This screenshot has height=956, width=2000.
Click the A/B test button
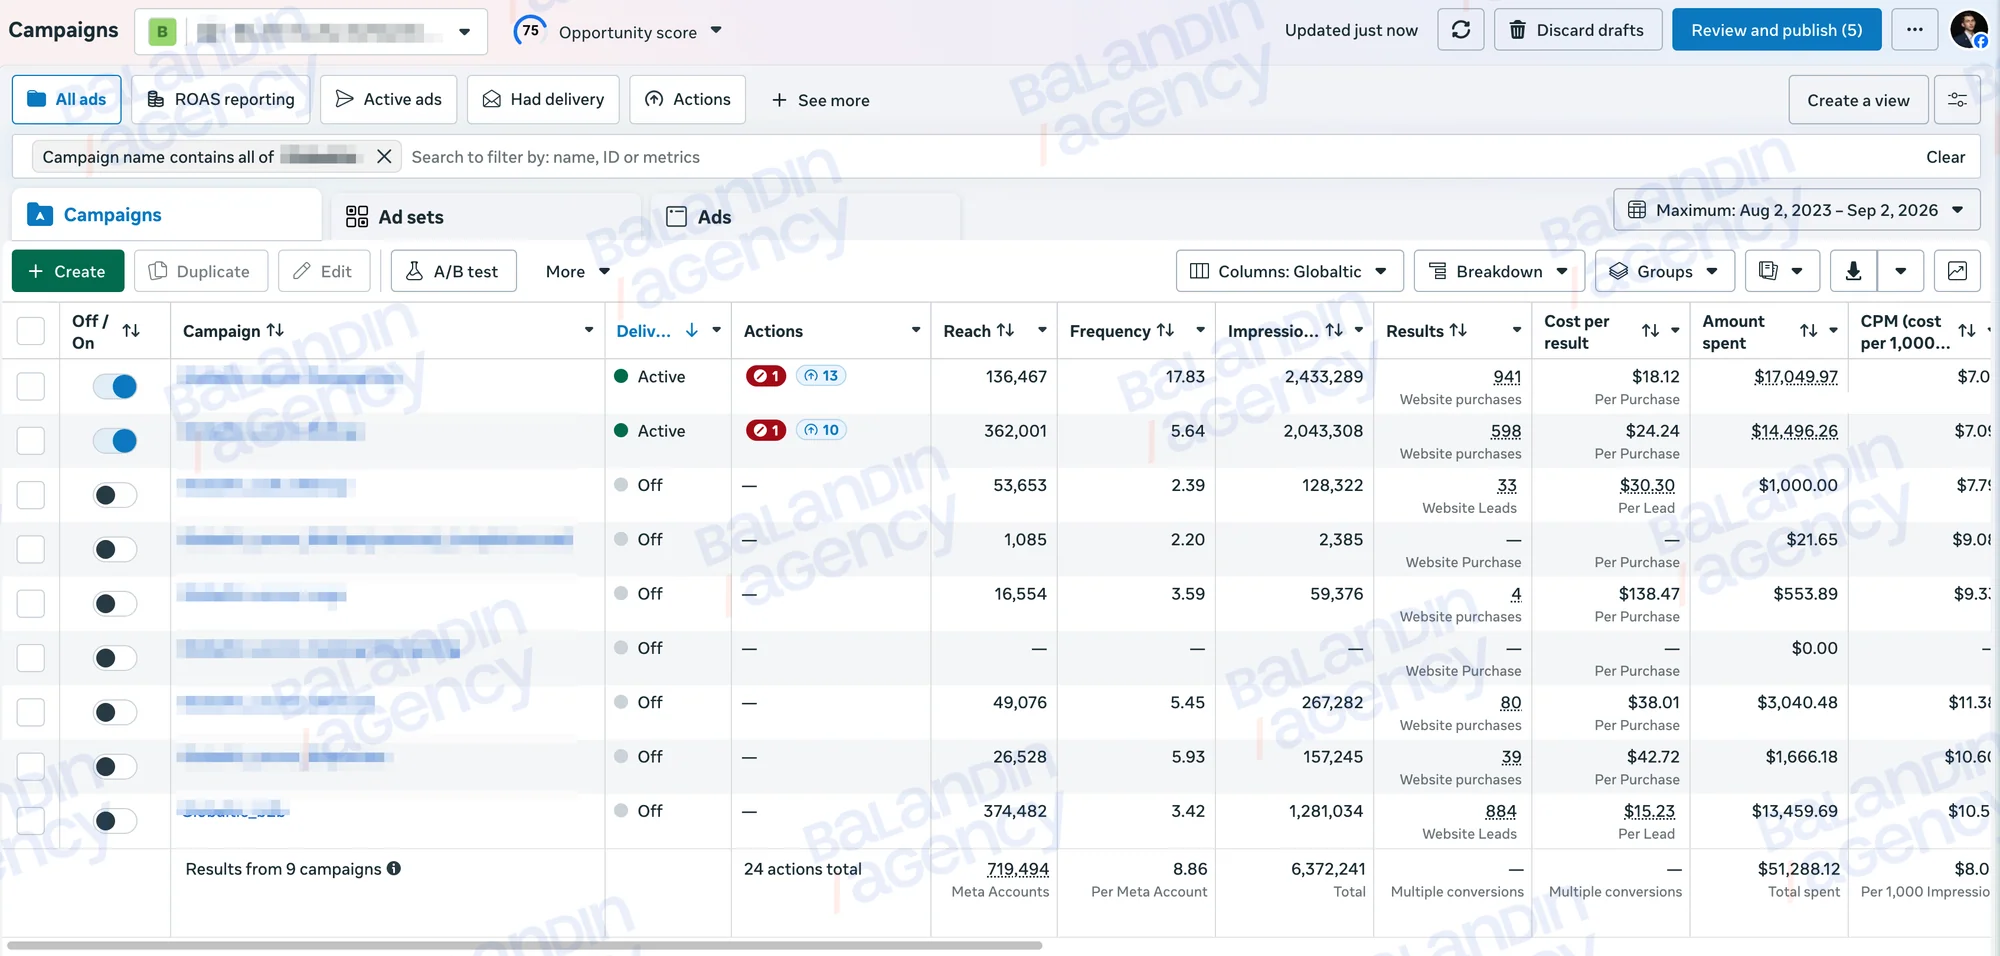453,271
